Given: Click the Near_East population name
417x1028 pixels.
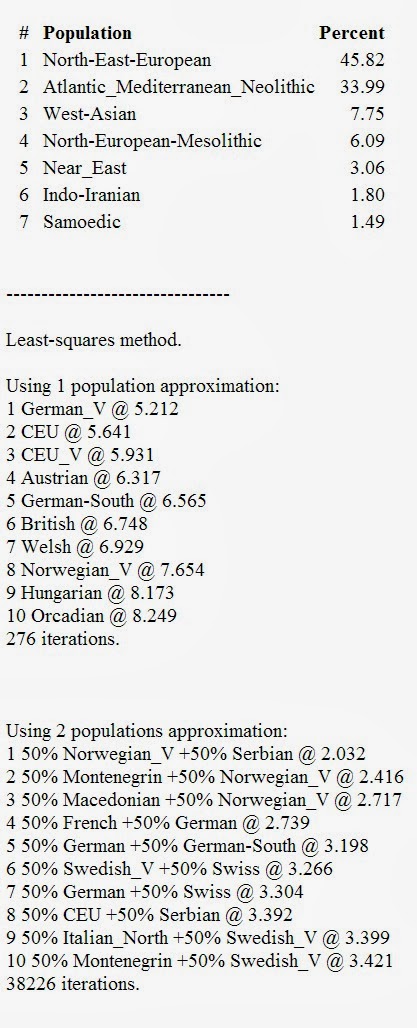Looking at the screenshot, I should point(85,168).
